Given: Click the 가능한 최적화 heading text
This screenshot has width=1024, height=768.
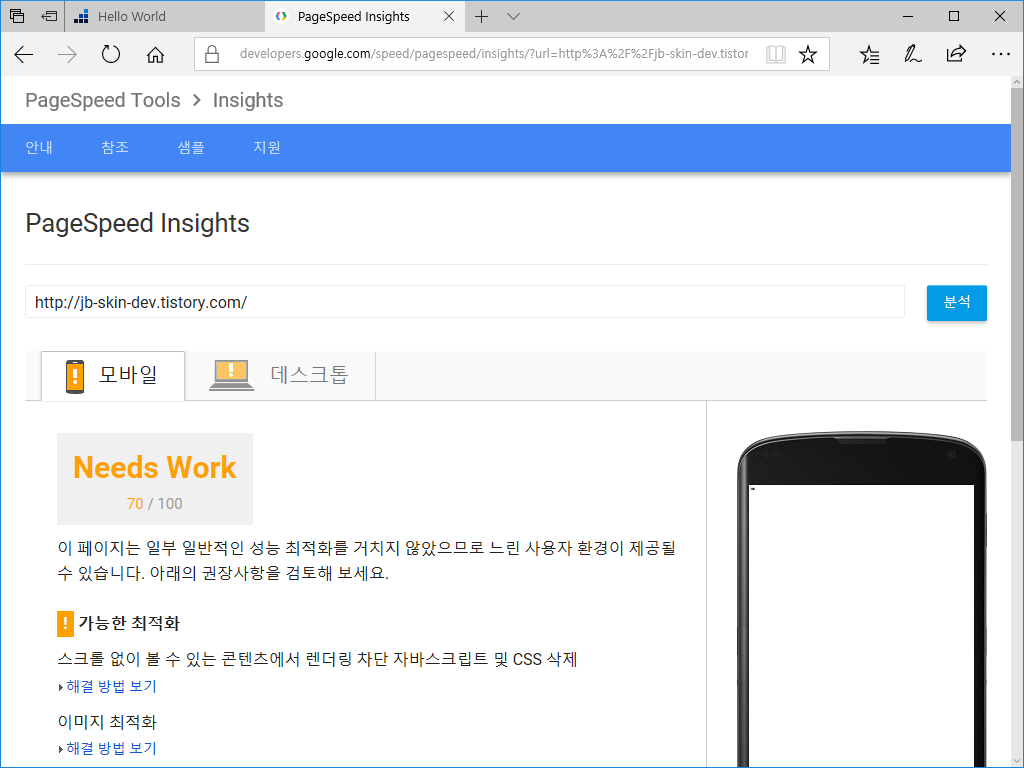Looking at the screenshot, I should click(x=129, y=623).
